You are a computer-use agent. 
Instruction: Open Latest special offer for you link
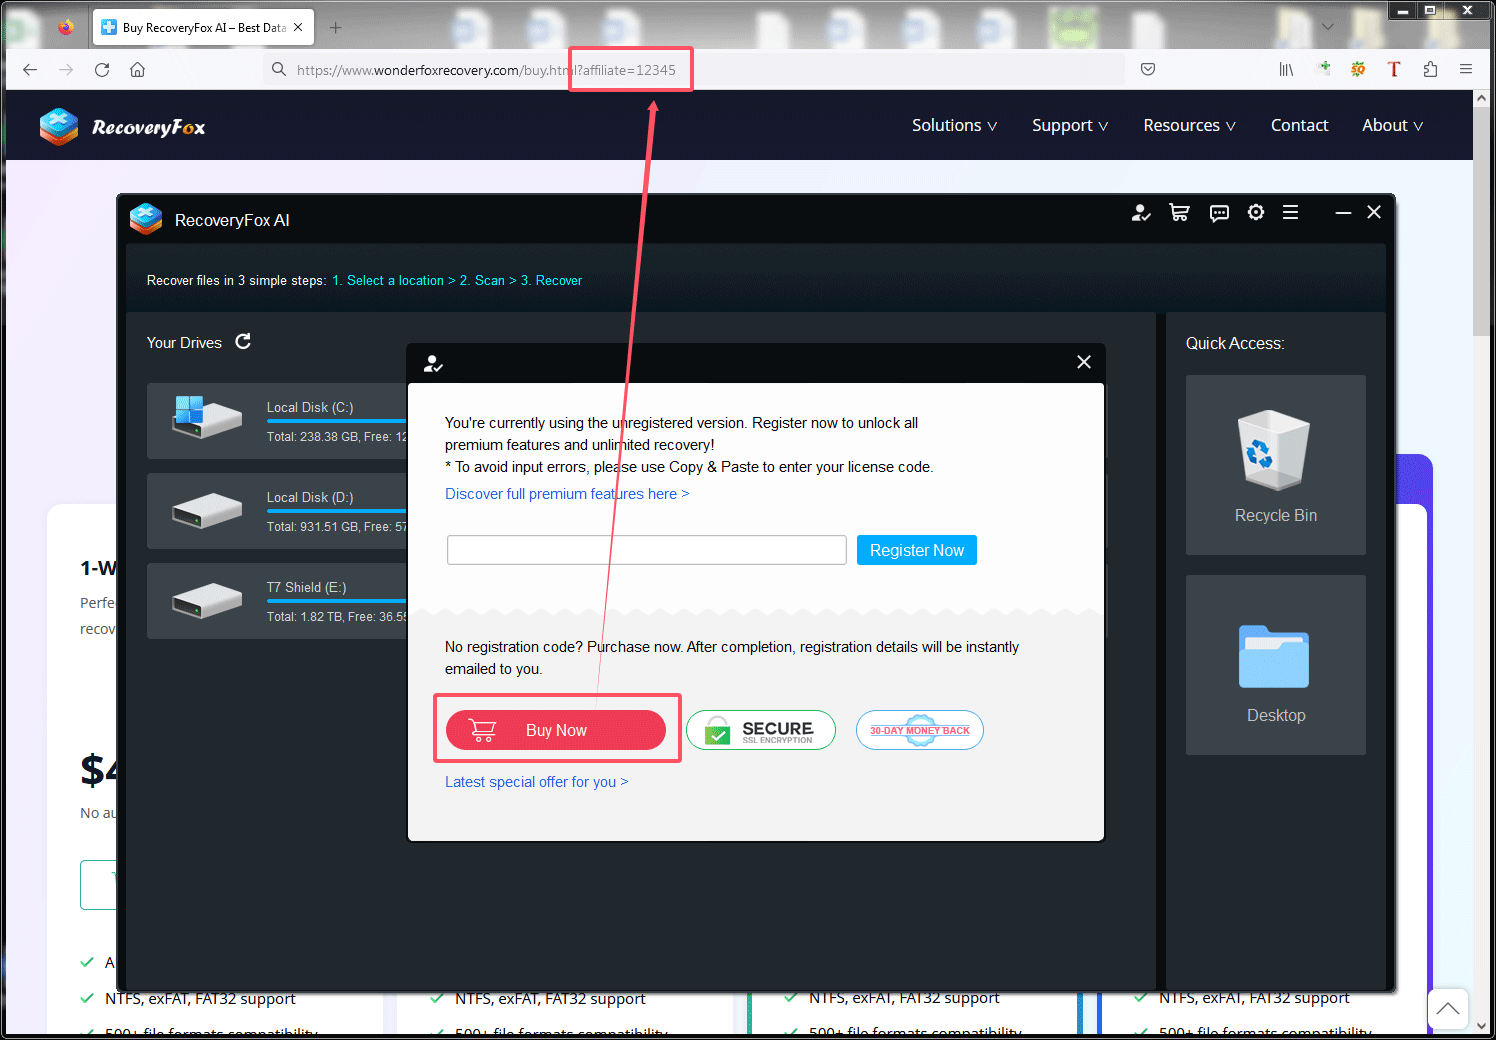coord(536,782)
